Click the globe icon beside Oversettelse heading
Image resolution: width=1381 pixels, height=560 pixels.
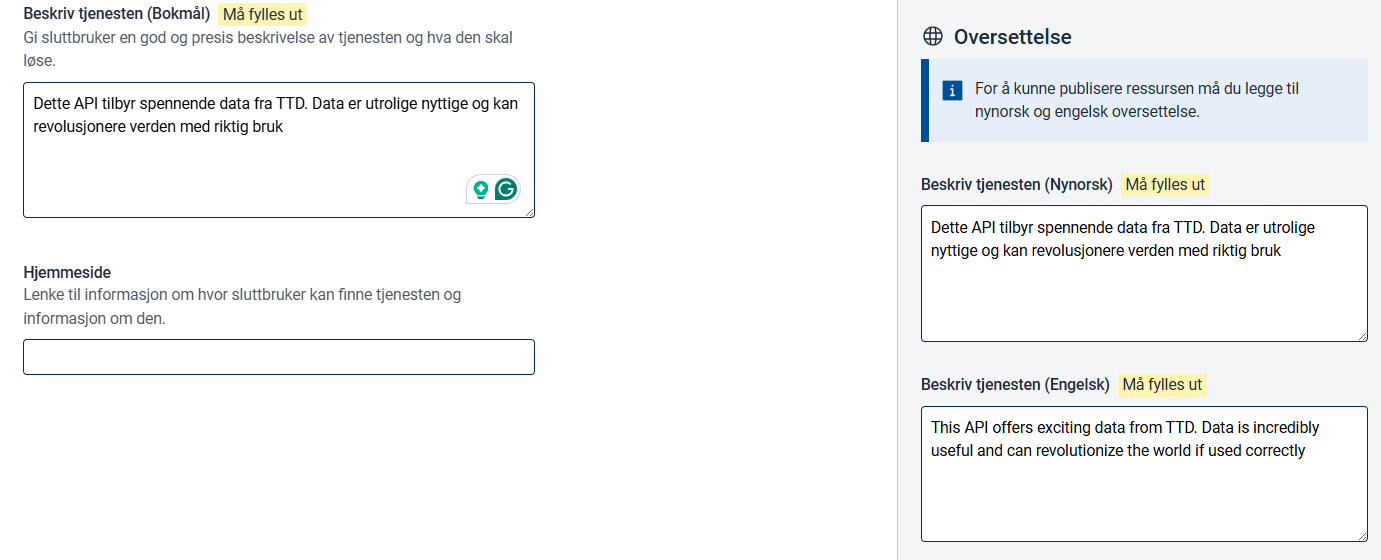(932, 37)
